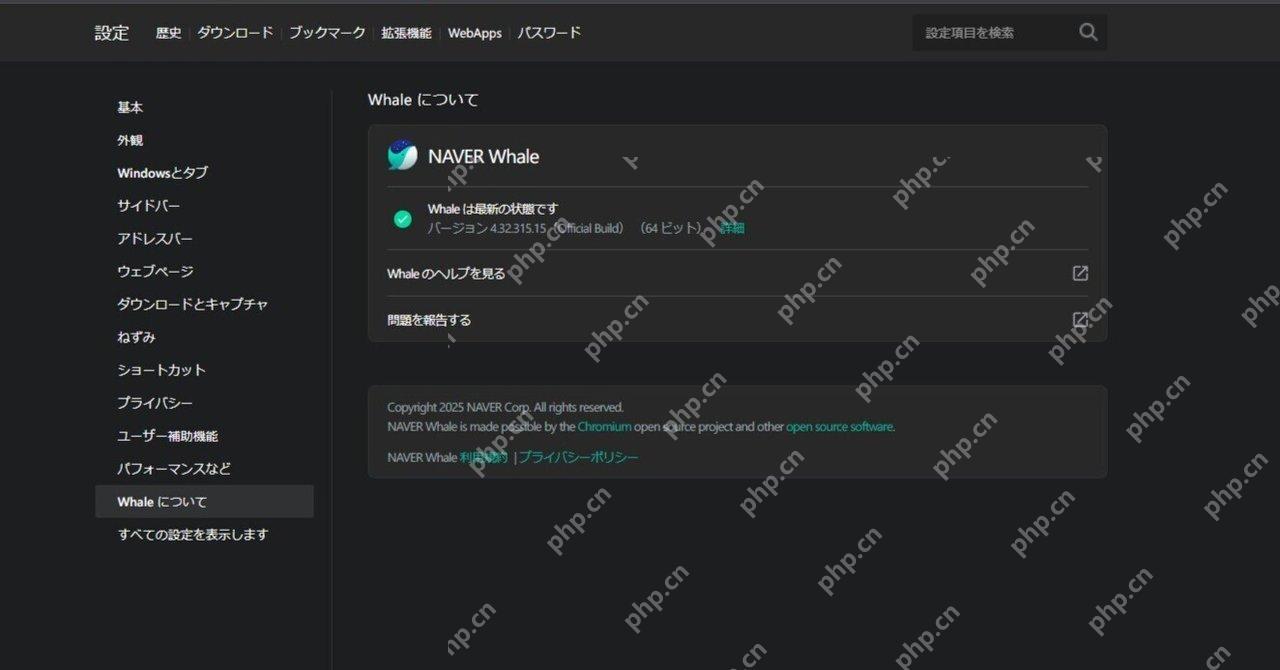The image size is (1280, 670).
Task: Open WebApps header tab
Action: (x=474, y=33)
